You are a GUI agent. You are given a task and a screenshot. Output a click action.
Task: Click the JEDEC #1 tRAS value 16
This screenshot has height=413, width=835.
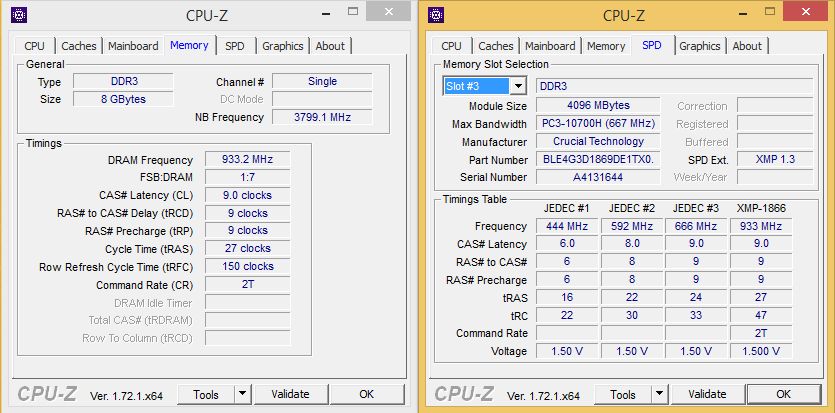coord(567,298)
